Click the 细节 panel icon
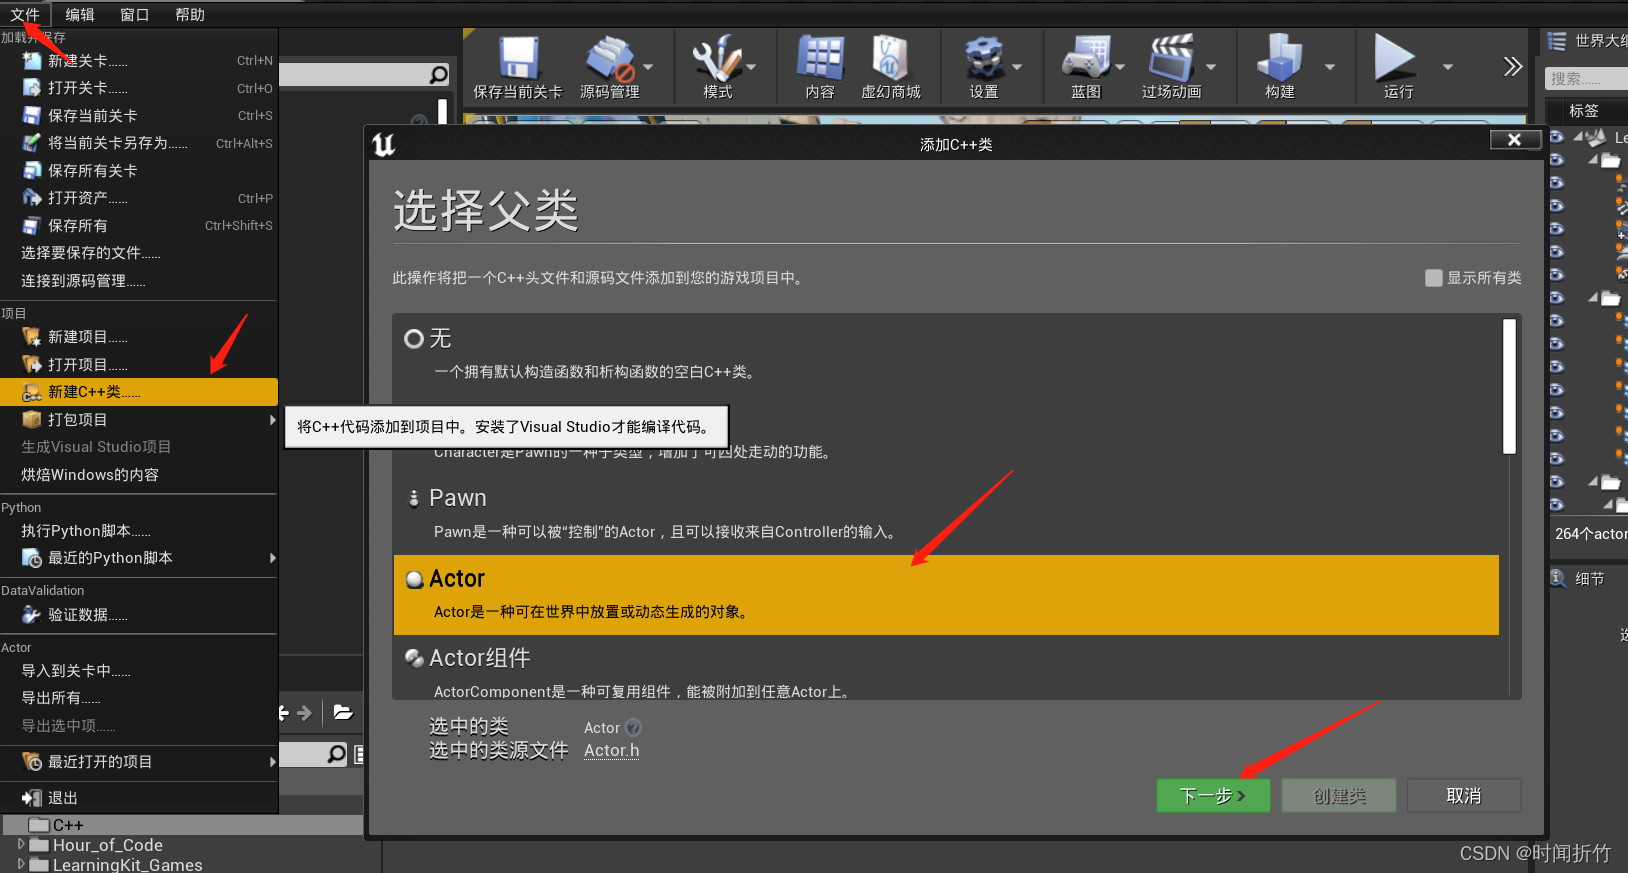Image resolution: width=1628 pixels, height=873 pixels. coord(1557,578)
